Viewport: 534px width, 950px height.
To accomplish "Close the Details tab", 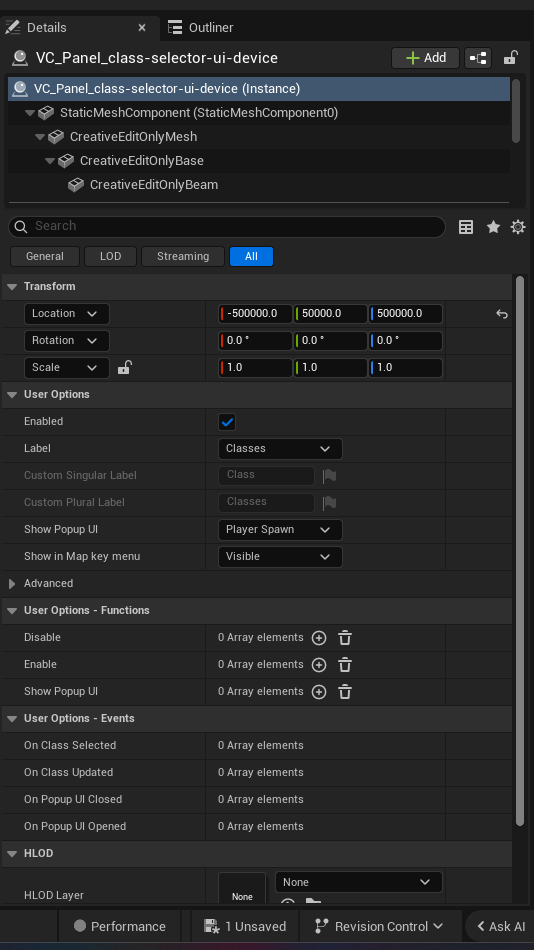I will pyautogui.click(x=142, y=27).
